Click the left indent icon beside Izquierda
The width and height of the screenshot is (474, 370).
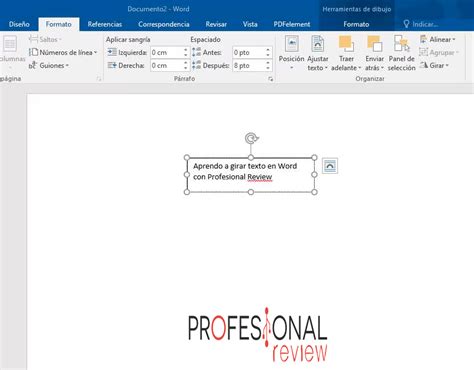tap(112, 52)
